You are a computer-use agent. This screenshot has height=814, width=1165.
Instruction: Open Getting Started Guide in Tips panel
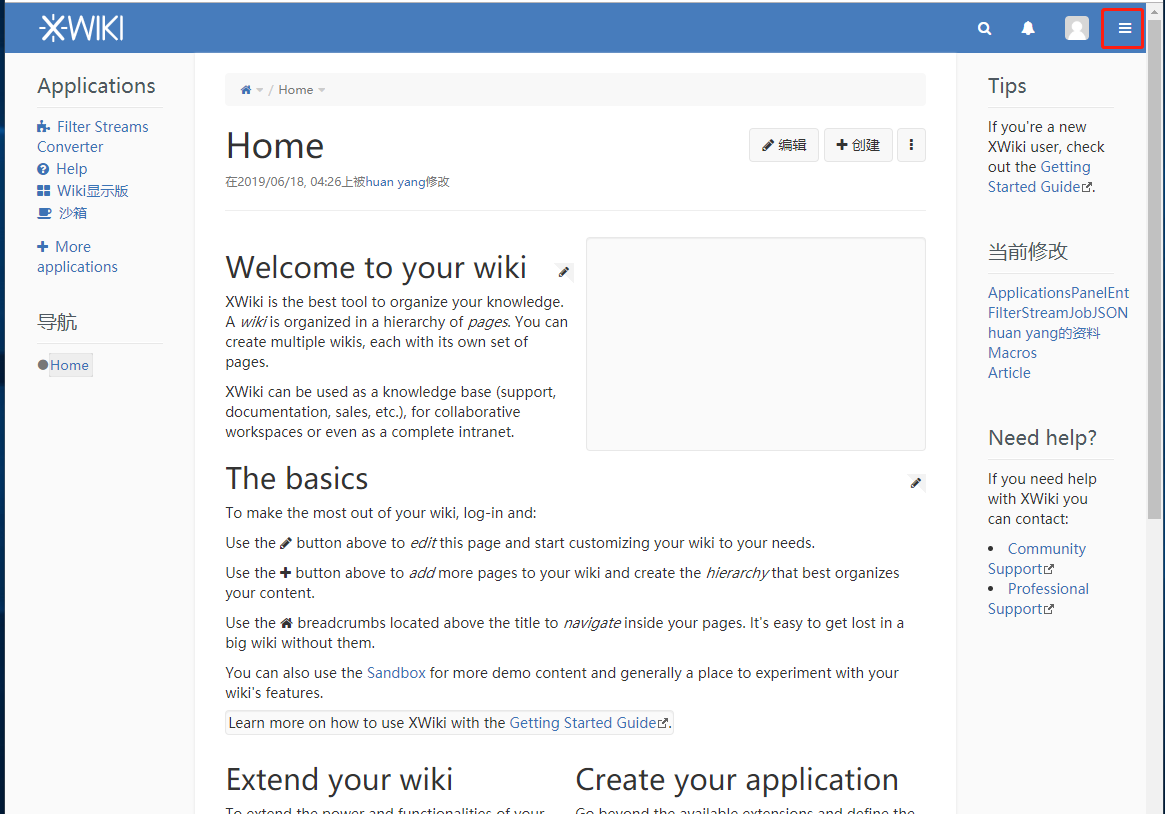1039,177
